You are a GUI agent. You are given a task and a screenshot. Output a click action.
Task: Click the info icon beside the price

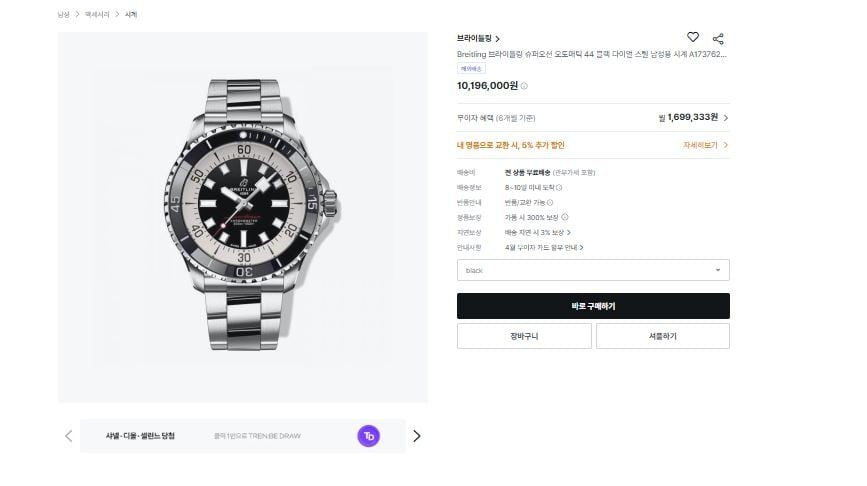click(x=524, y=86)
